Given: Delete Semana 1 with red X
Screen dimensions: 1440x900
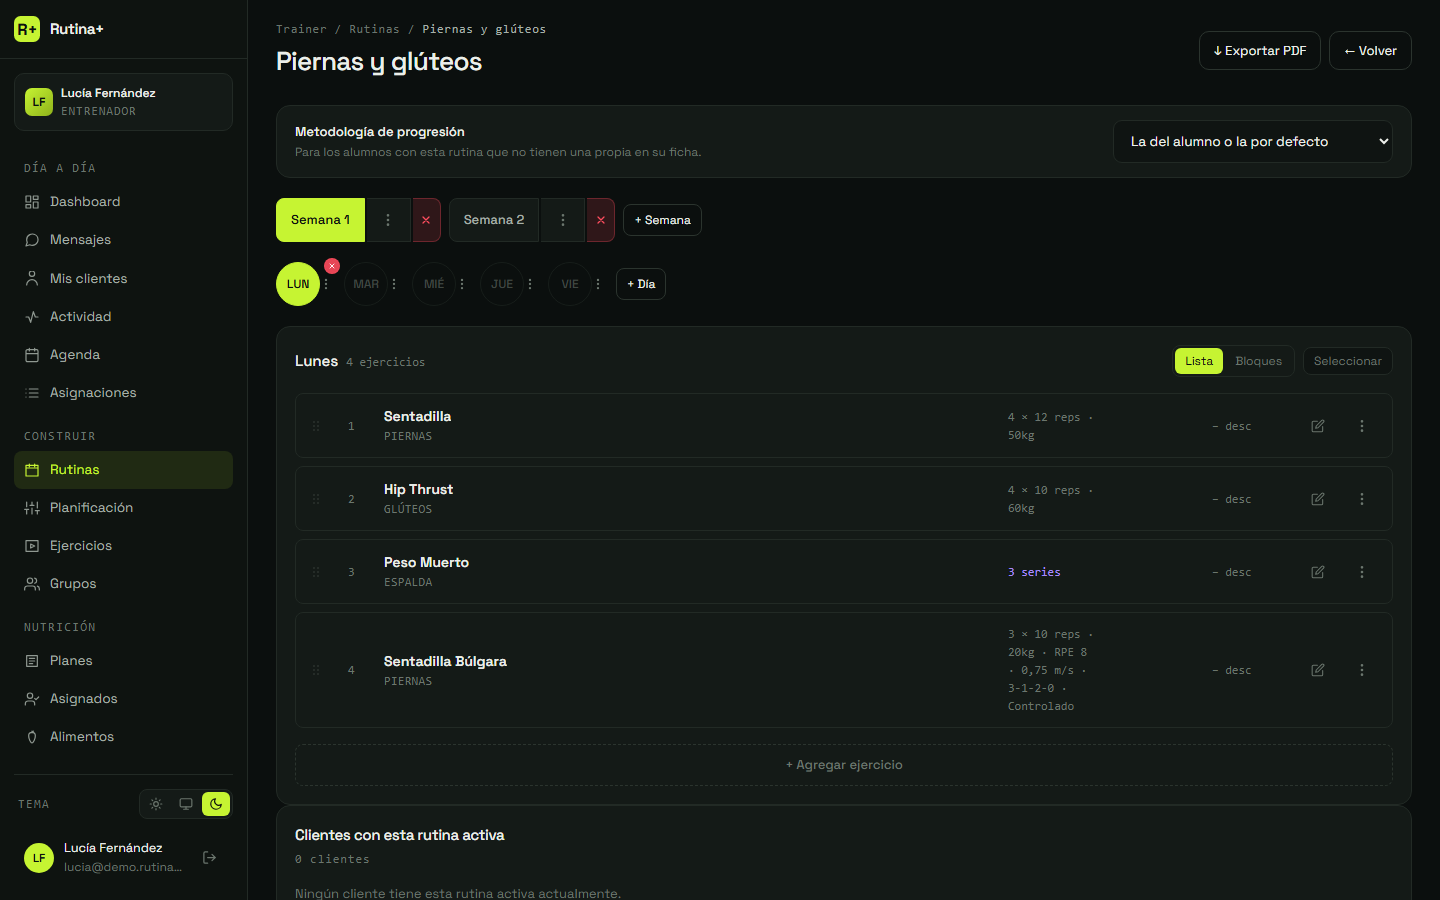Looking at the screenshot, I should point(426,220).
